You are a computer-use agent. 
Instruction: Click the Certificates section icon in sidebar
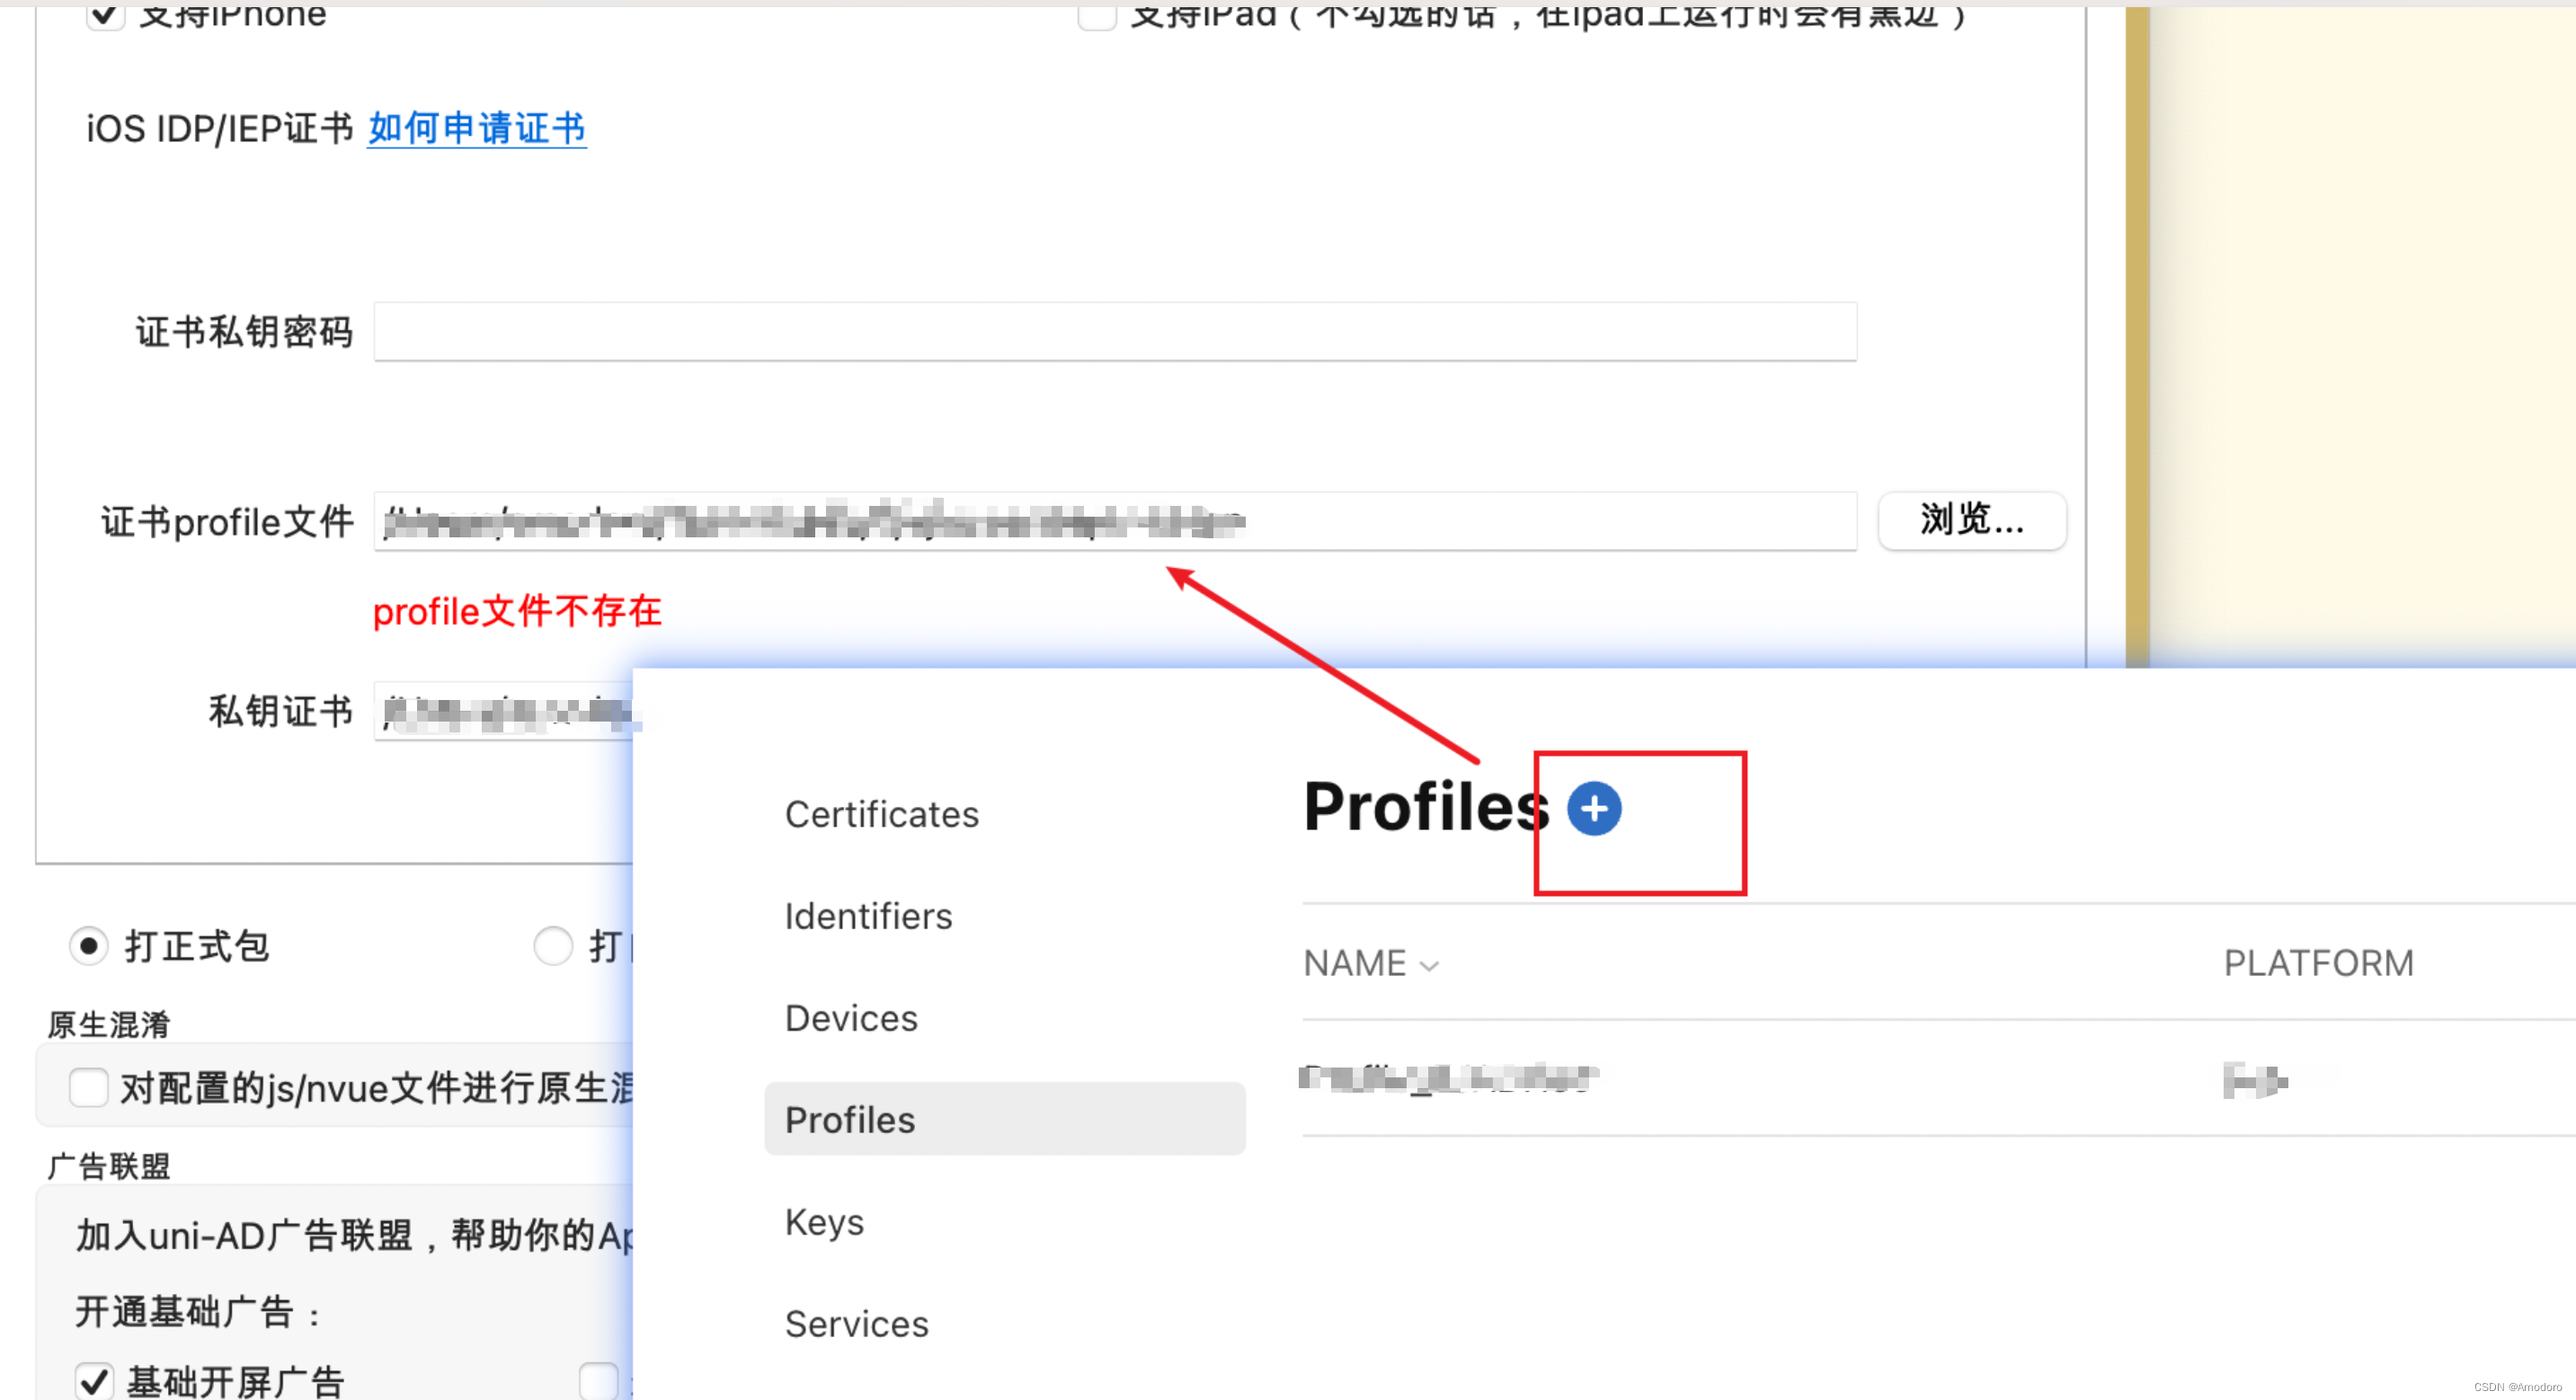click(879, 811)
